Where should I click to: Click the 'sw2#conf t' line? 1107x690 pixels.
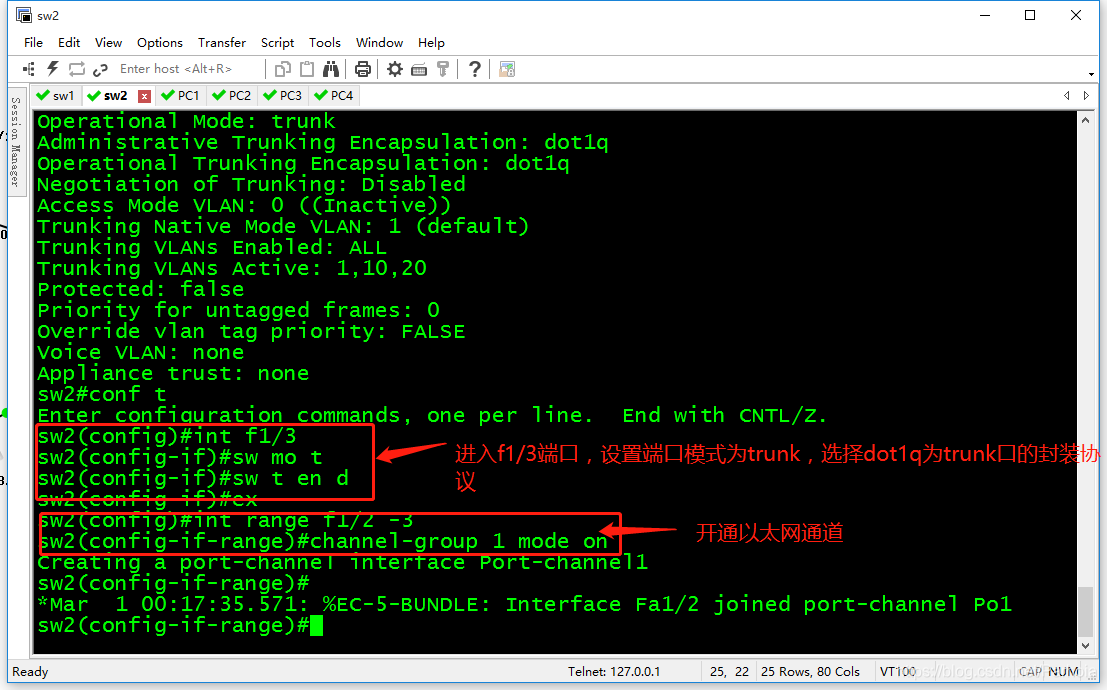tap(102, 394)
